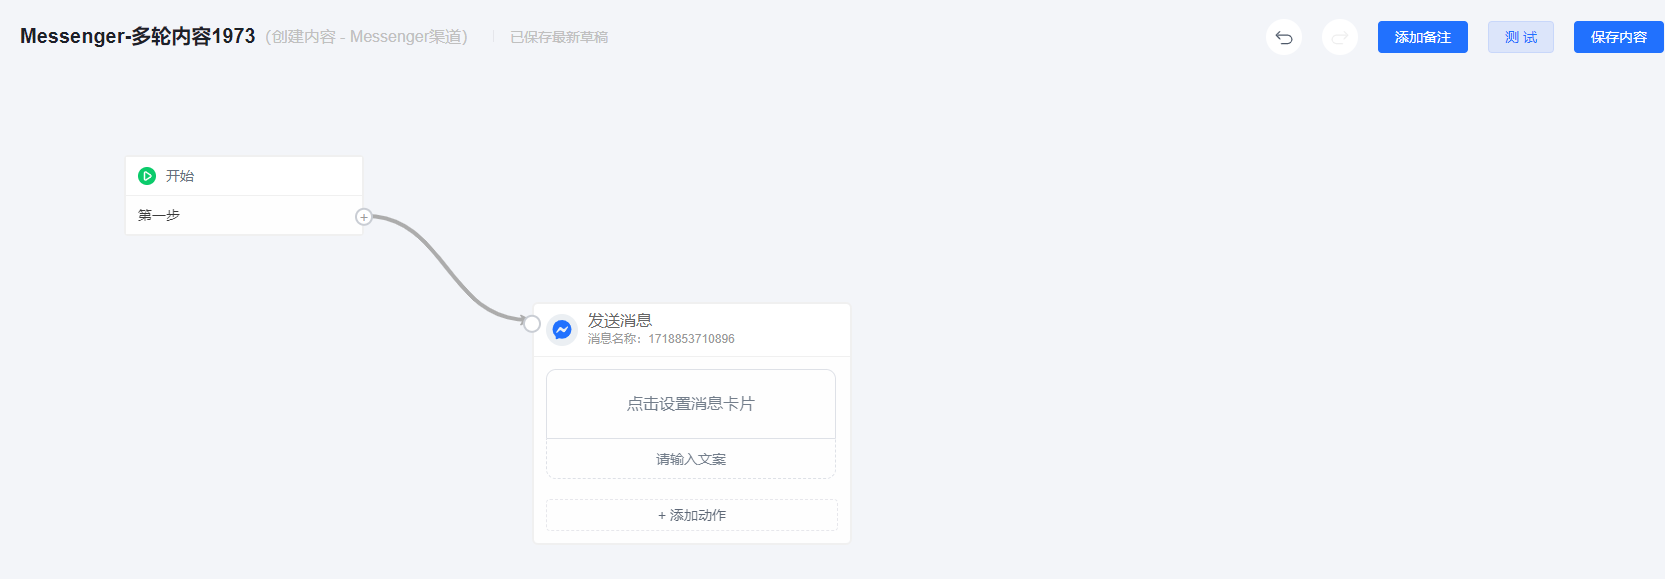Click the 已保存最新草稿 status text
Screen dimensions: 1665x579
559,37
